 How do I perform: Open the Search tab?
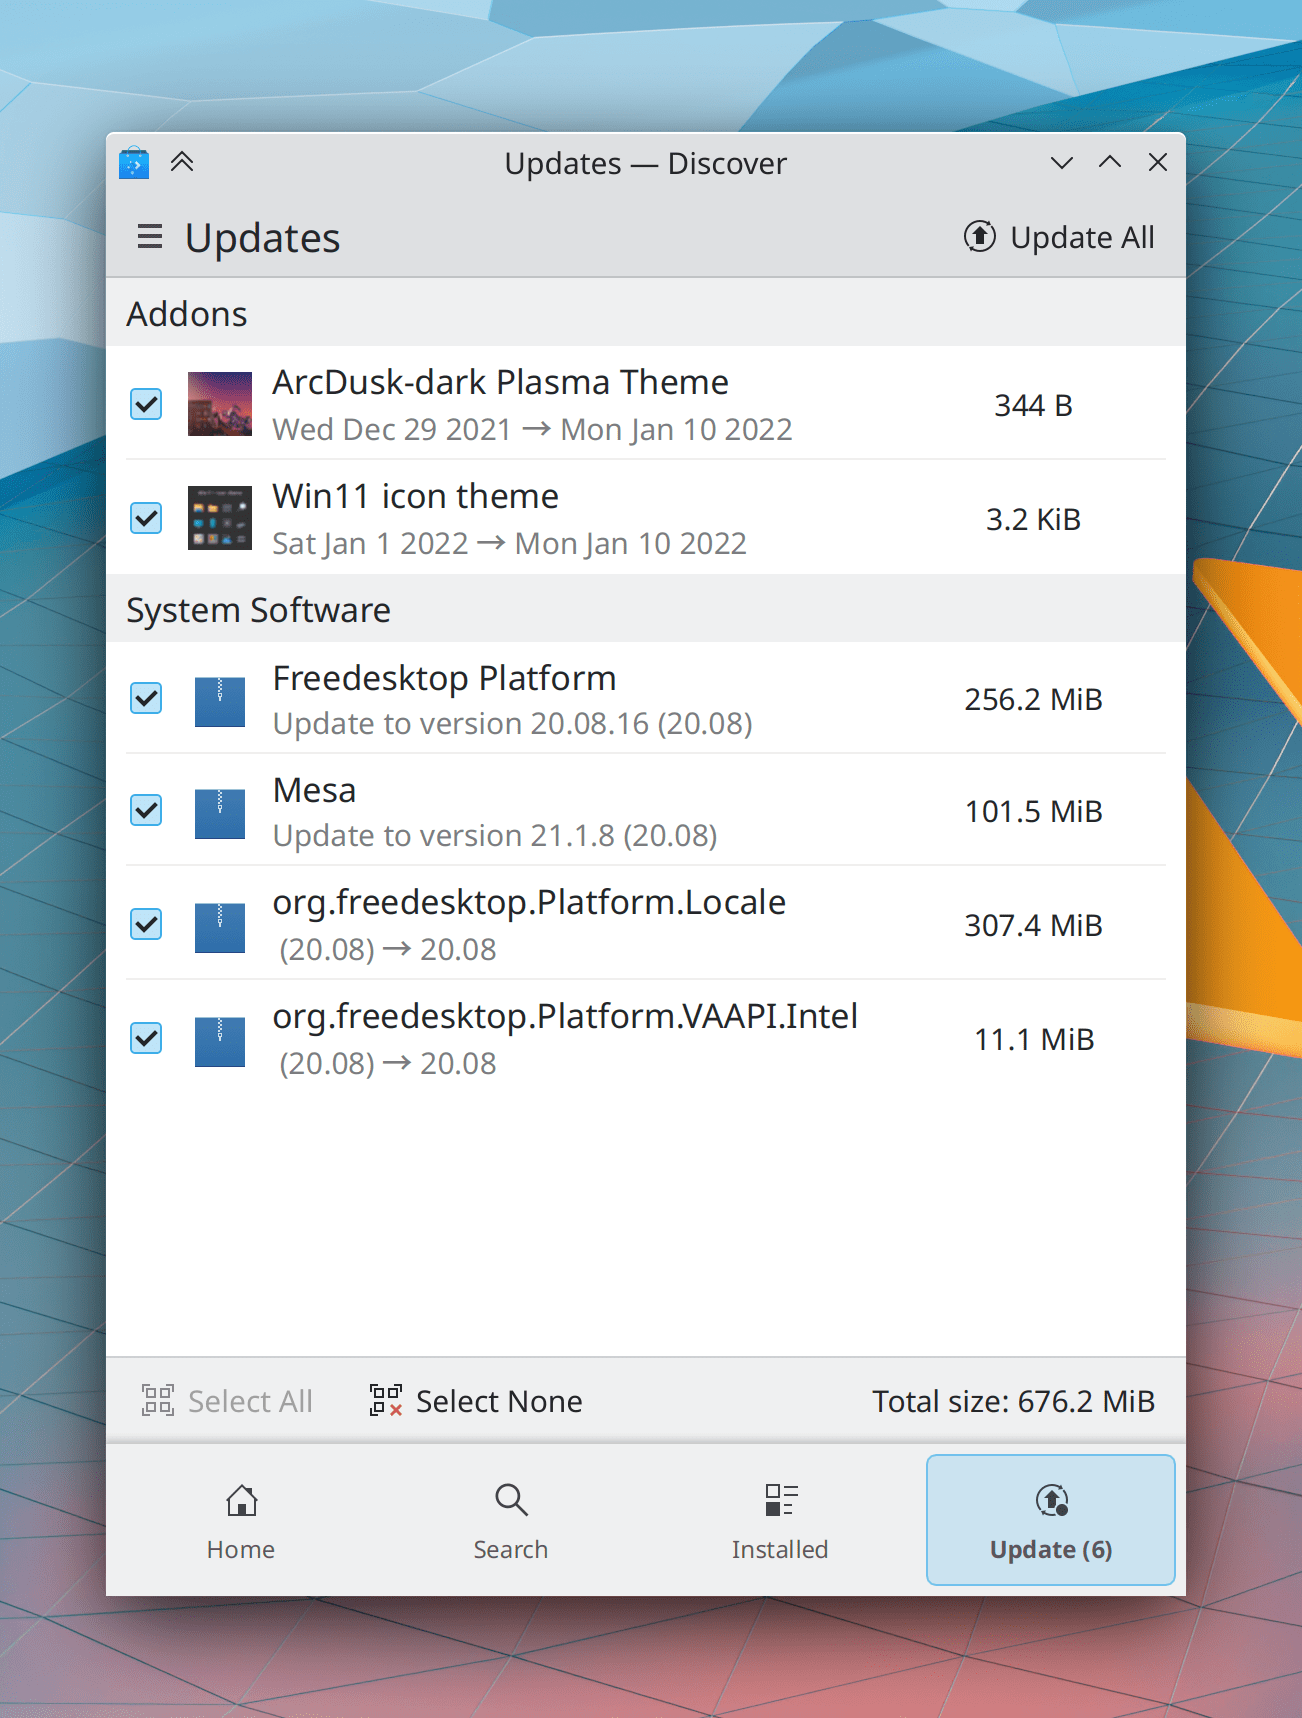coord(511,1520)
